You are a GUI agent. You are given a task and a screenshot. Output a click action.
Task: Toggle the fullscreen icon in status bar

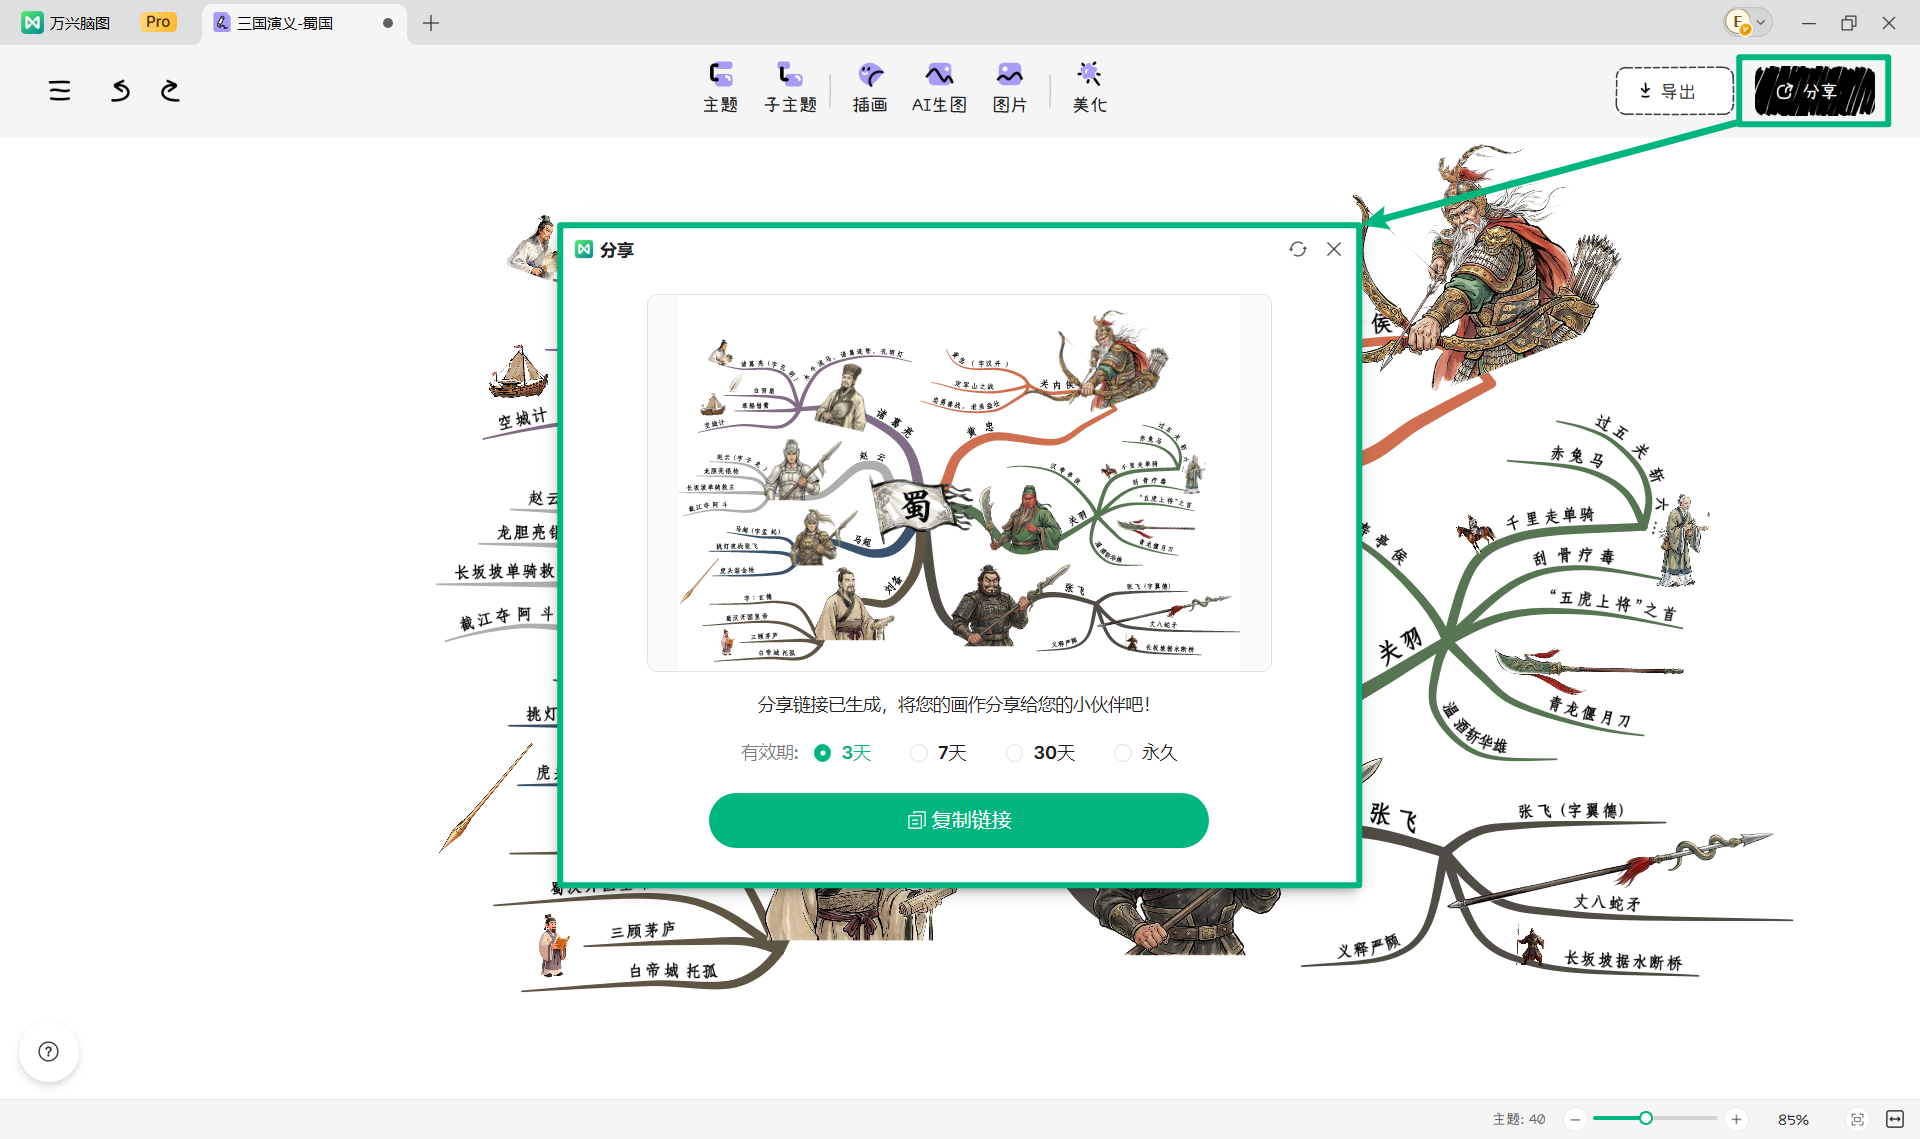pyautogui.click(x=1895, y=1119)
